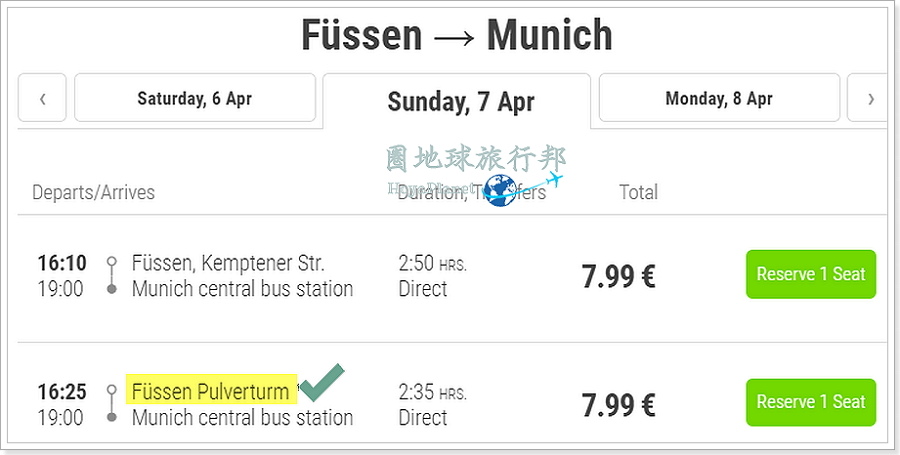Reserve 1 seat on the 16:25 departure
This screenshot has height=455, width=900.
coord(810,402)
